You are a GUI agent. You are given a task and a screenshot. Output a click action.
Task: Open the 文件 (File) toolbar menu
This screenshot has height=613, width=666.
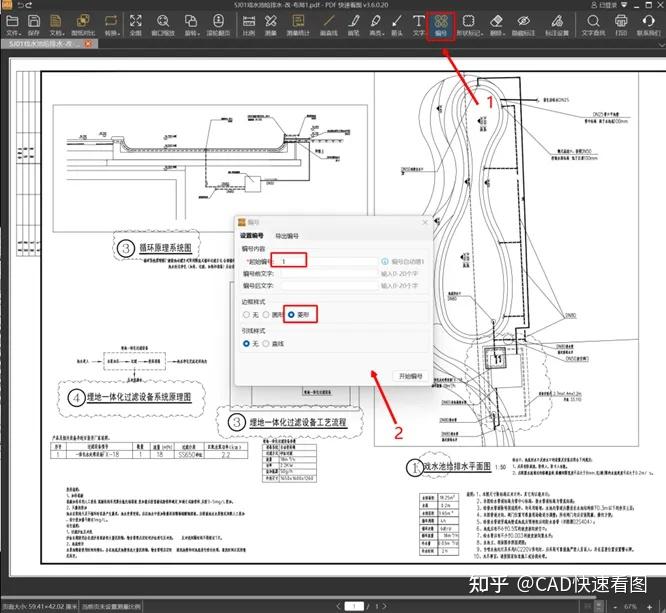(x=12, y=25)
